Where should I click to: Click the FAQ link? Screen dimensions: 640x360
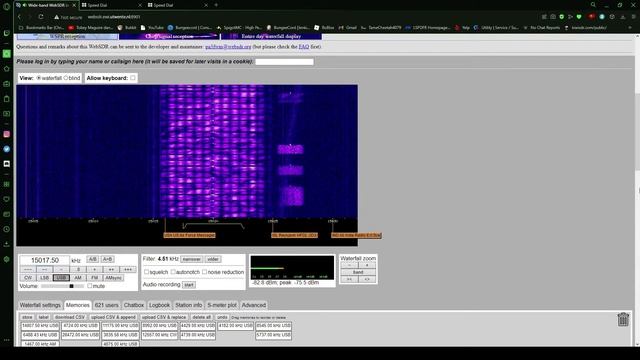coord(304,47)
